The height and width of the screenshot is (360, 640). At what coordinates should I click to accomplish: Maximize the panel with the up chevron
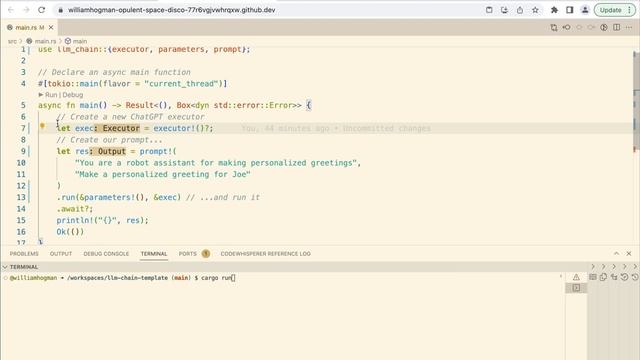[616, 253]
